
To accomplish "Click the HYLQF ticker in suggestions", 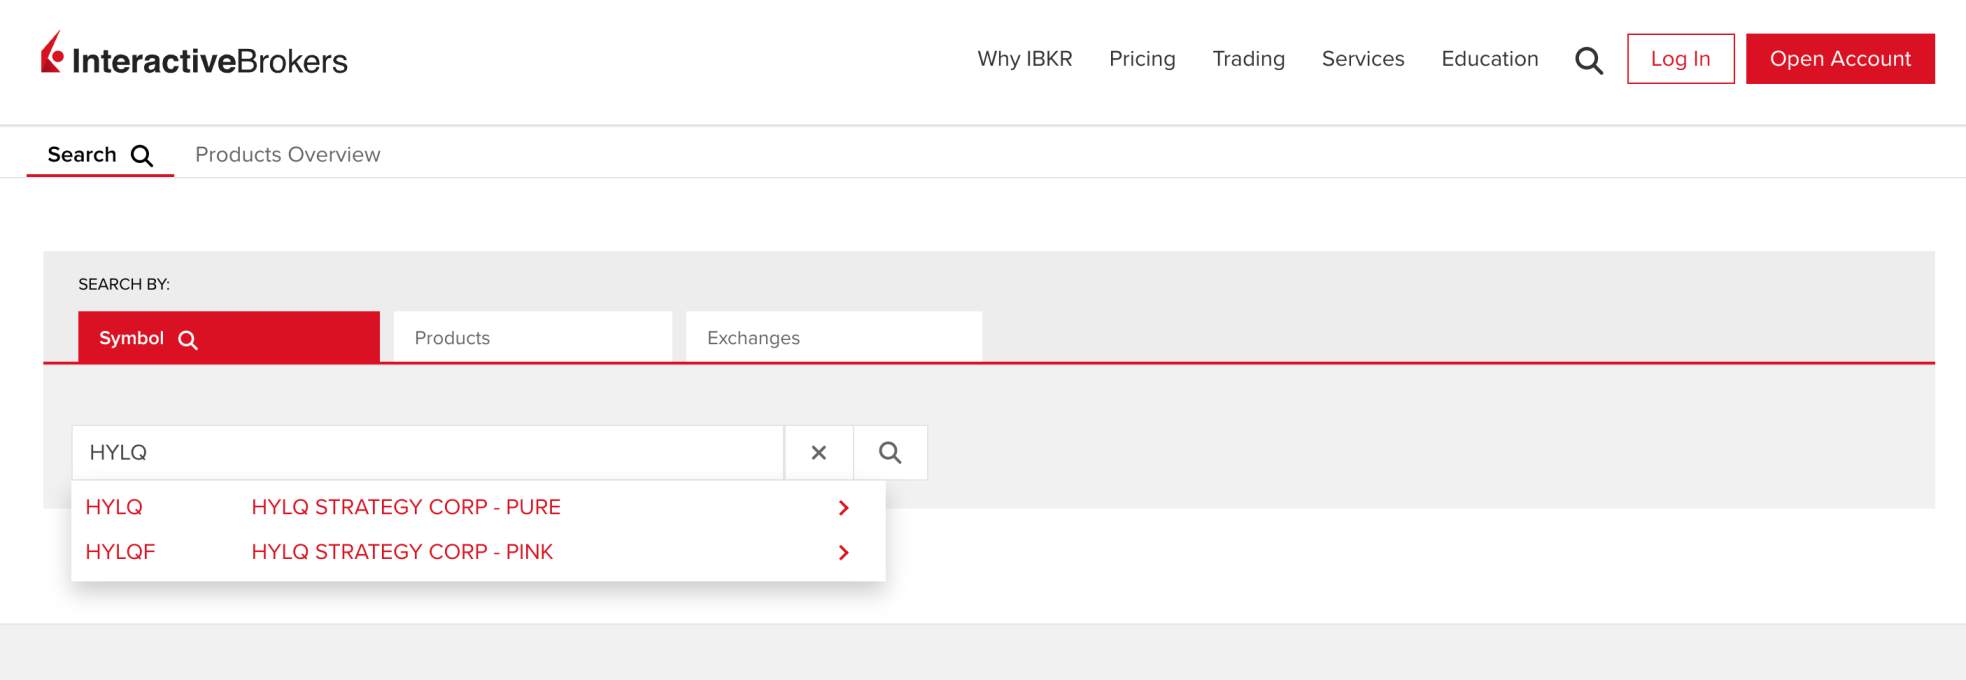I will pos(120,552).
